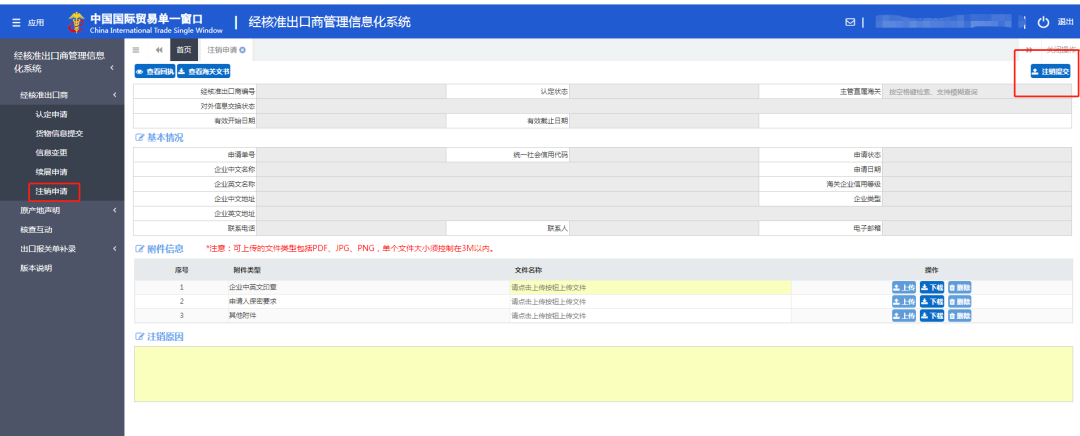Open the 应用 hamburger menu
This screenshot has width=1080, height=436.
pyautogui.click(x=28, y=22)
